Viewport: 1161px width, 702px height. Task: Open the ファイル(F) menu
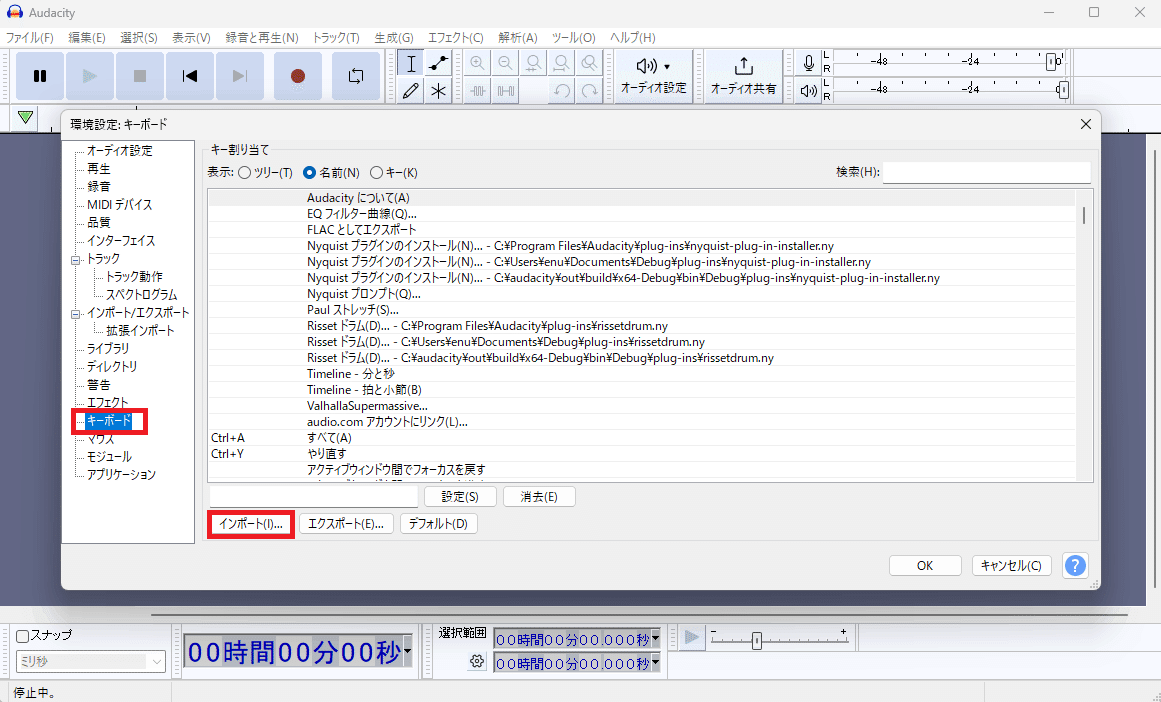tap(30, 38)
